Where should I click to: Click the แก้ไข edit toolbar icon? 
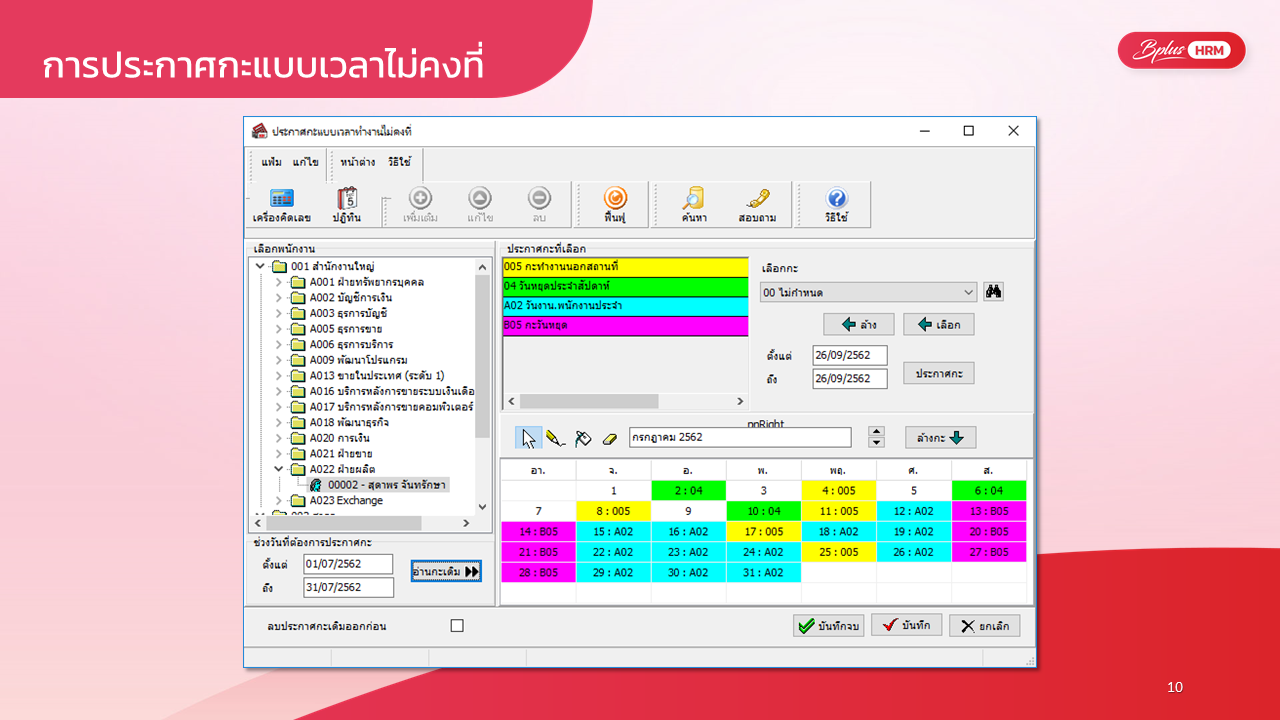pyautogui.click(x=480, y=205)
